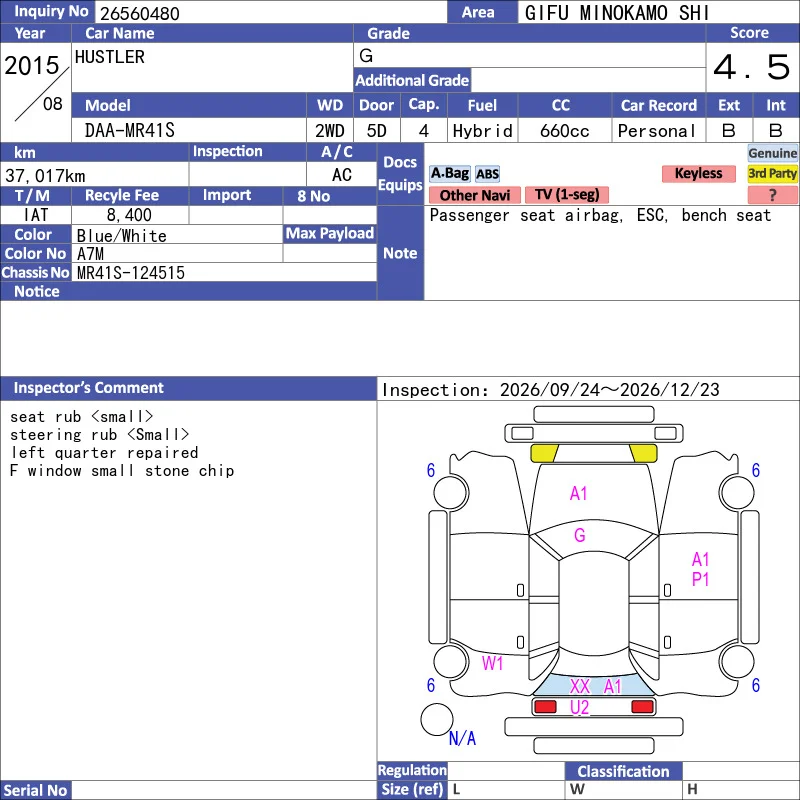Click the P1 mark on right door

(x=701, y=579)
